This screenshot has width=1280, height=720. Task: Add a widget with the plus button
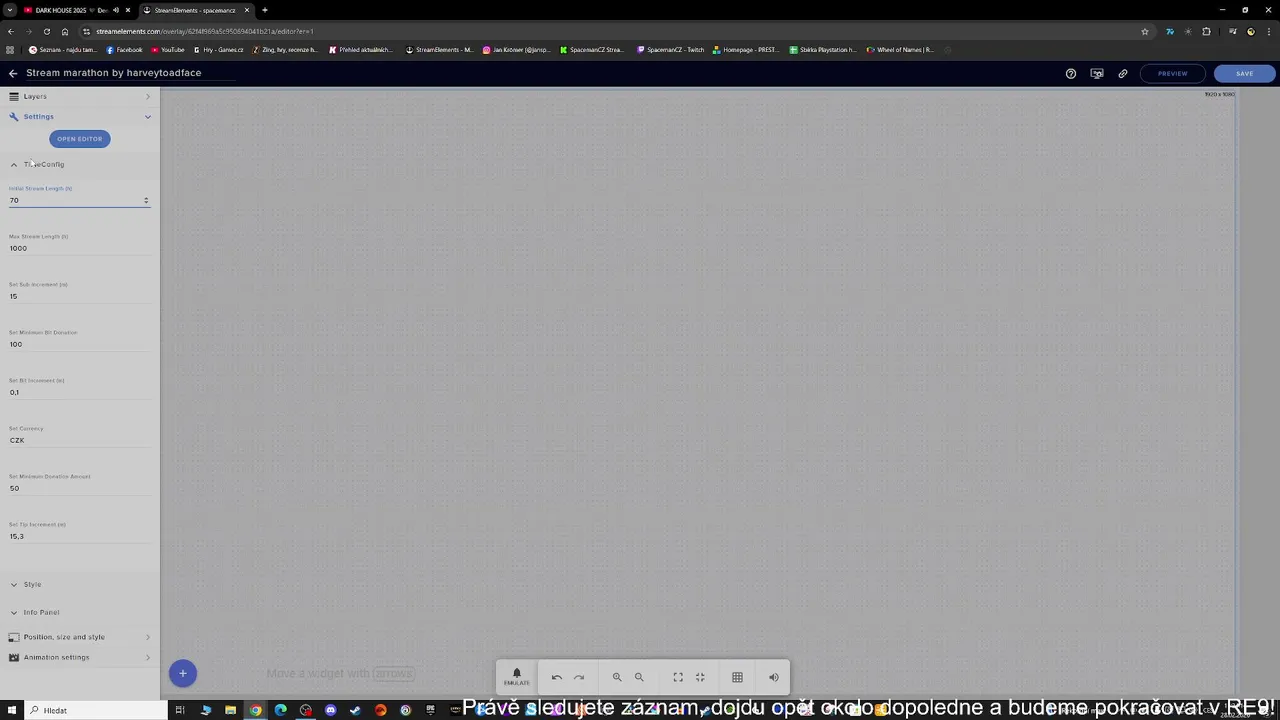[x=183, y=673]
